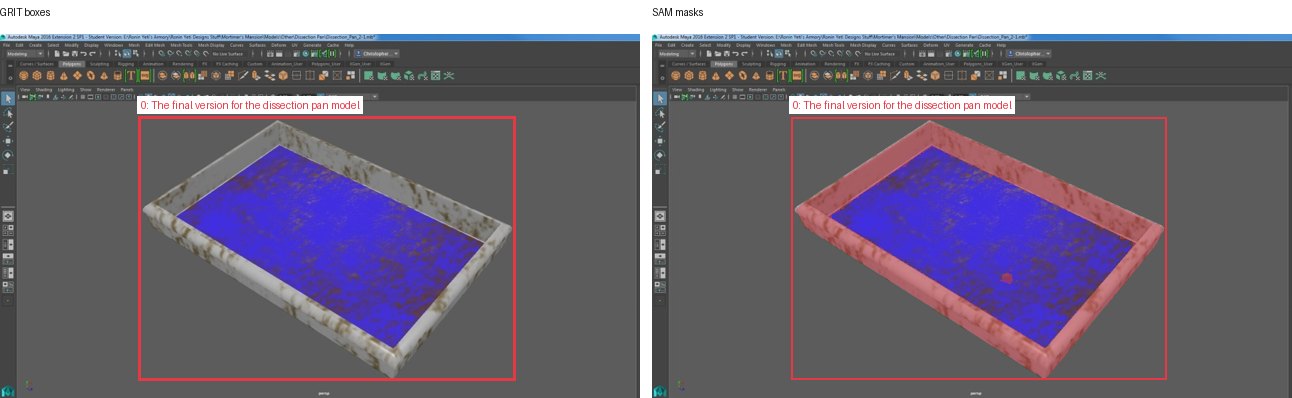Select XGen shelf tab in GRIT boxes window

pos(384,64)
